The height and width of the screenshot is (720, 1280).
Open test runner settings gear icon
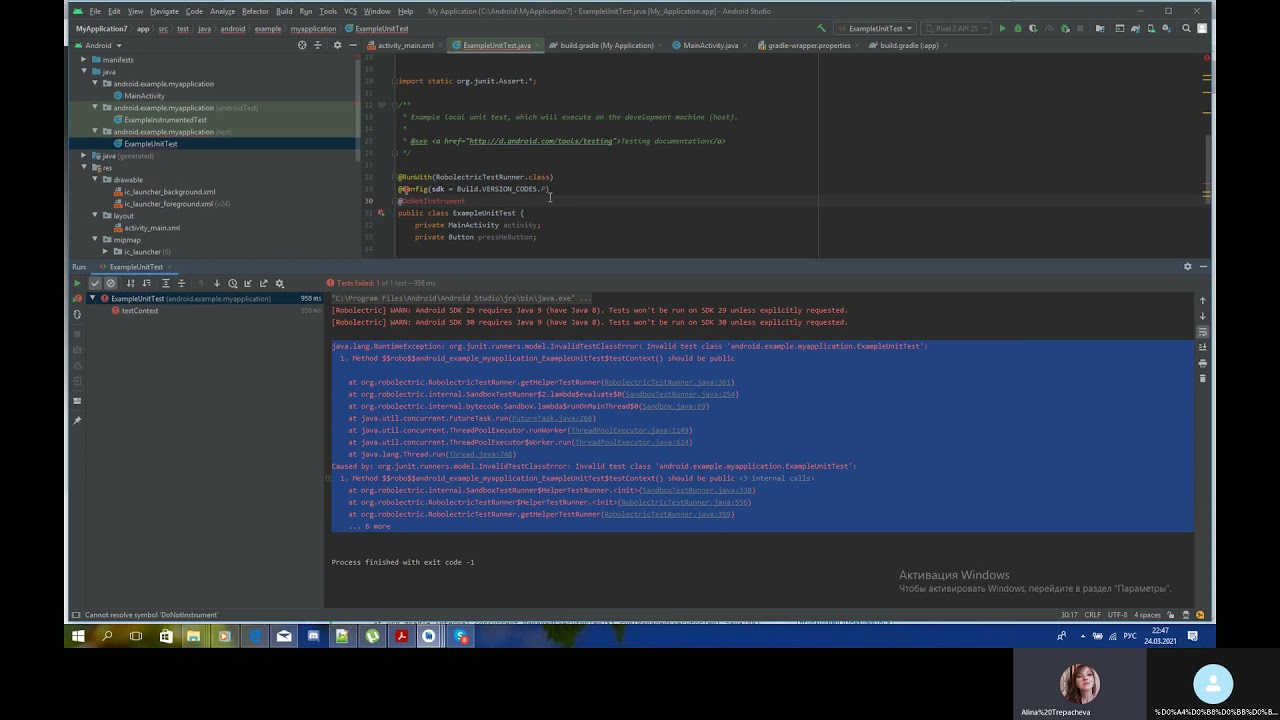[x=279, y=283]
